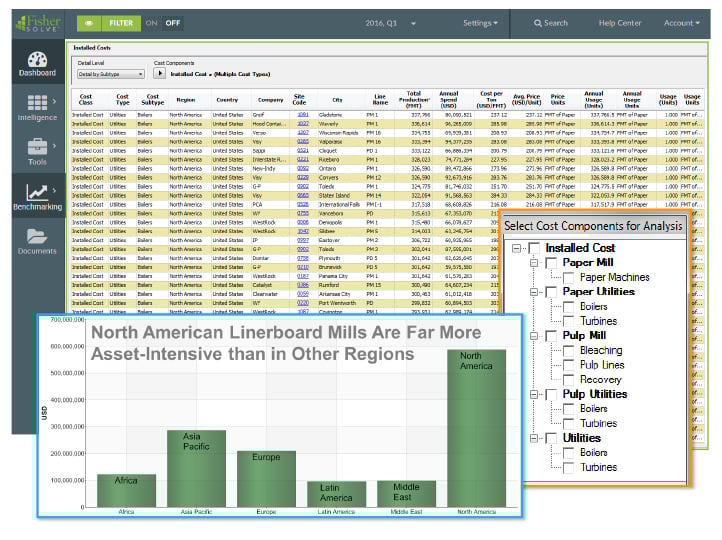Open the Detail Level dropdown
The height and width of the screenshot is (540, 722).
coord(111,74)
